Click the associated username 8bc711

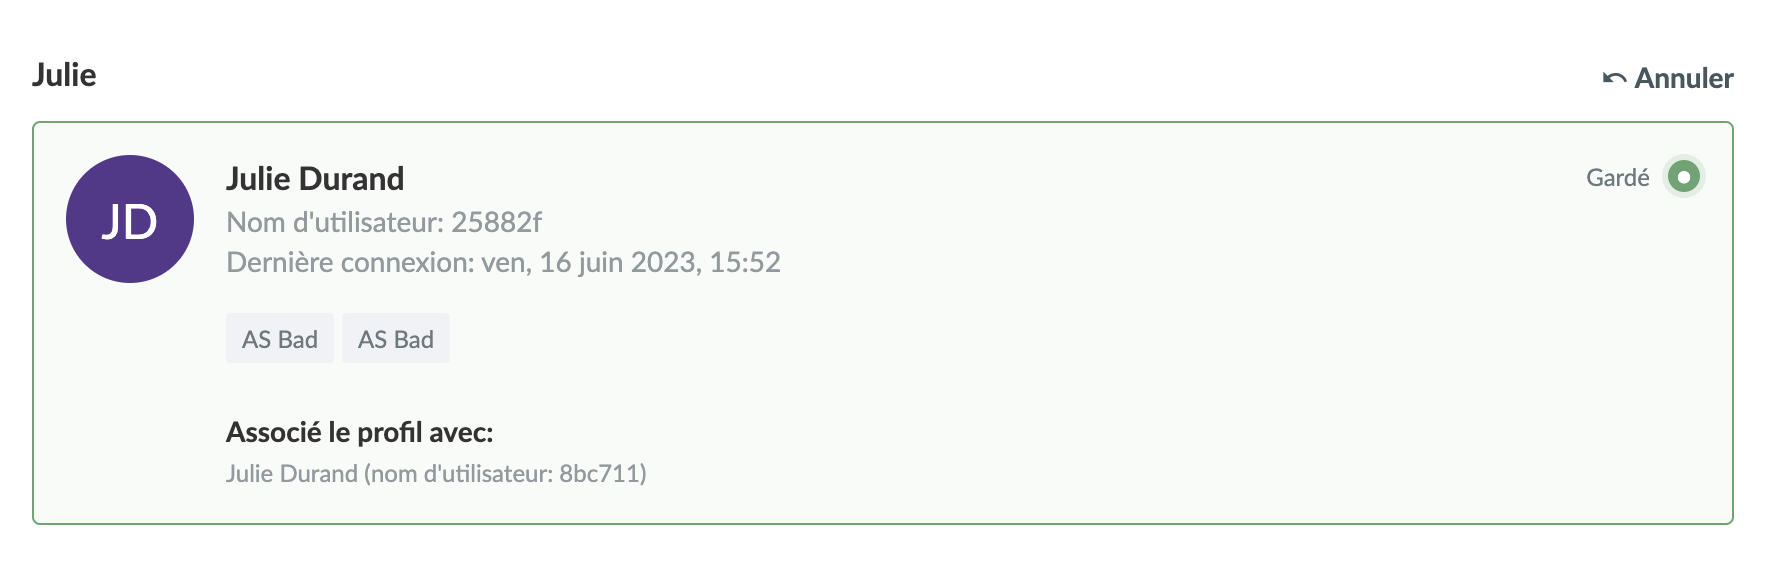point(602,473)
